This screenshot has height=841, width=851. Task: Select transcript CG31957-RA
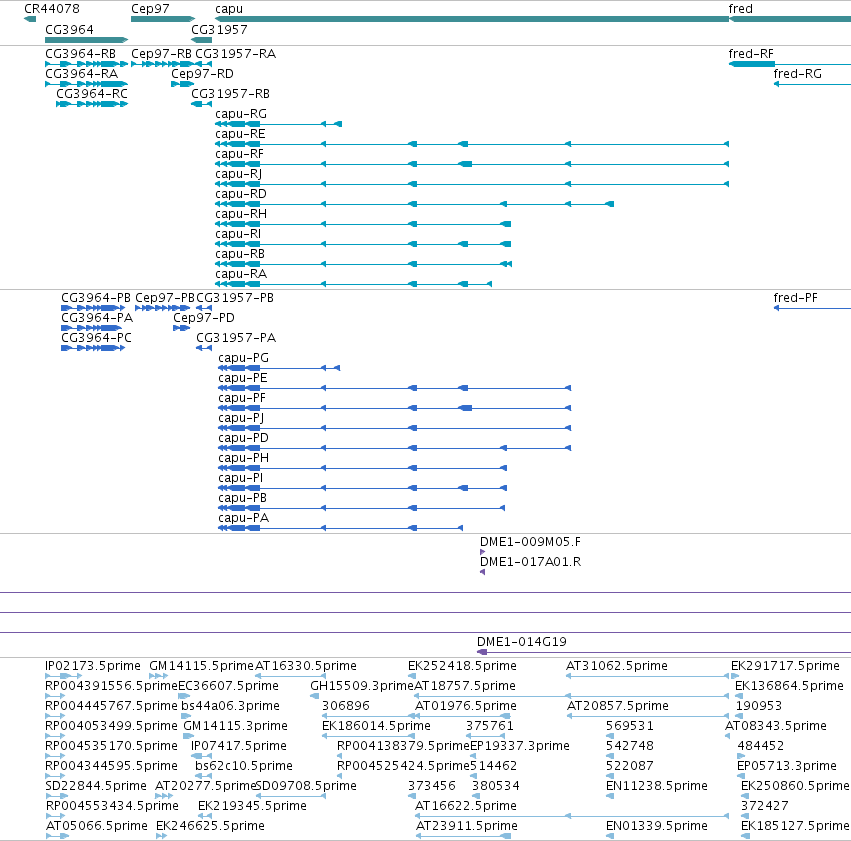(x=236, y=54)
